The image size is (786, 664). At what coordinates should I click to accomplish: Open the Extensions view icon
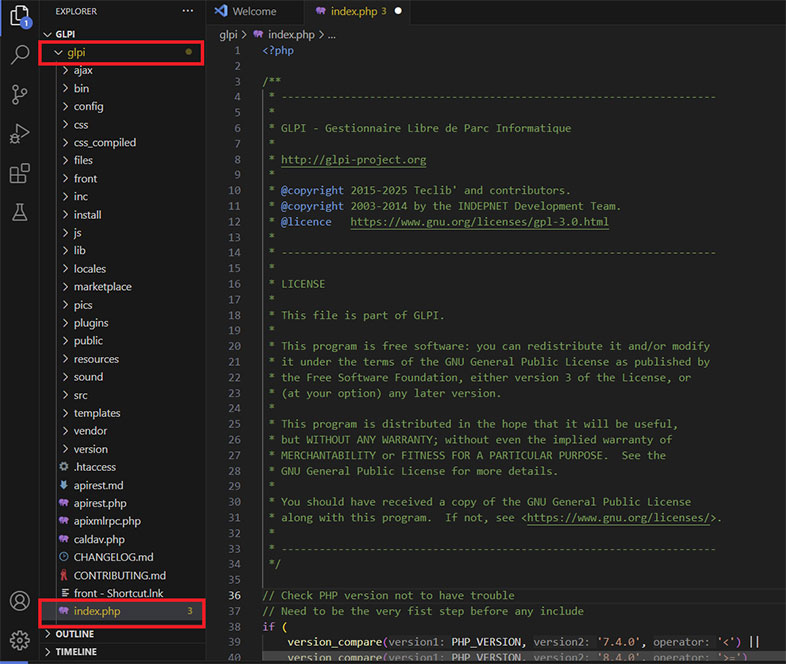click(19, 174)
